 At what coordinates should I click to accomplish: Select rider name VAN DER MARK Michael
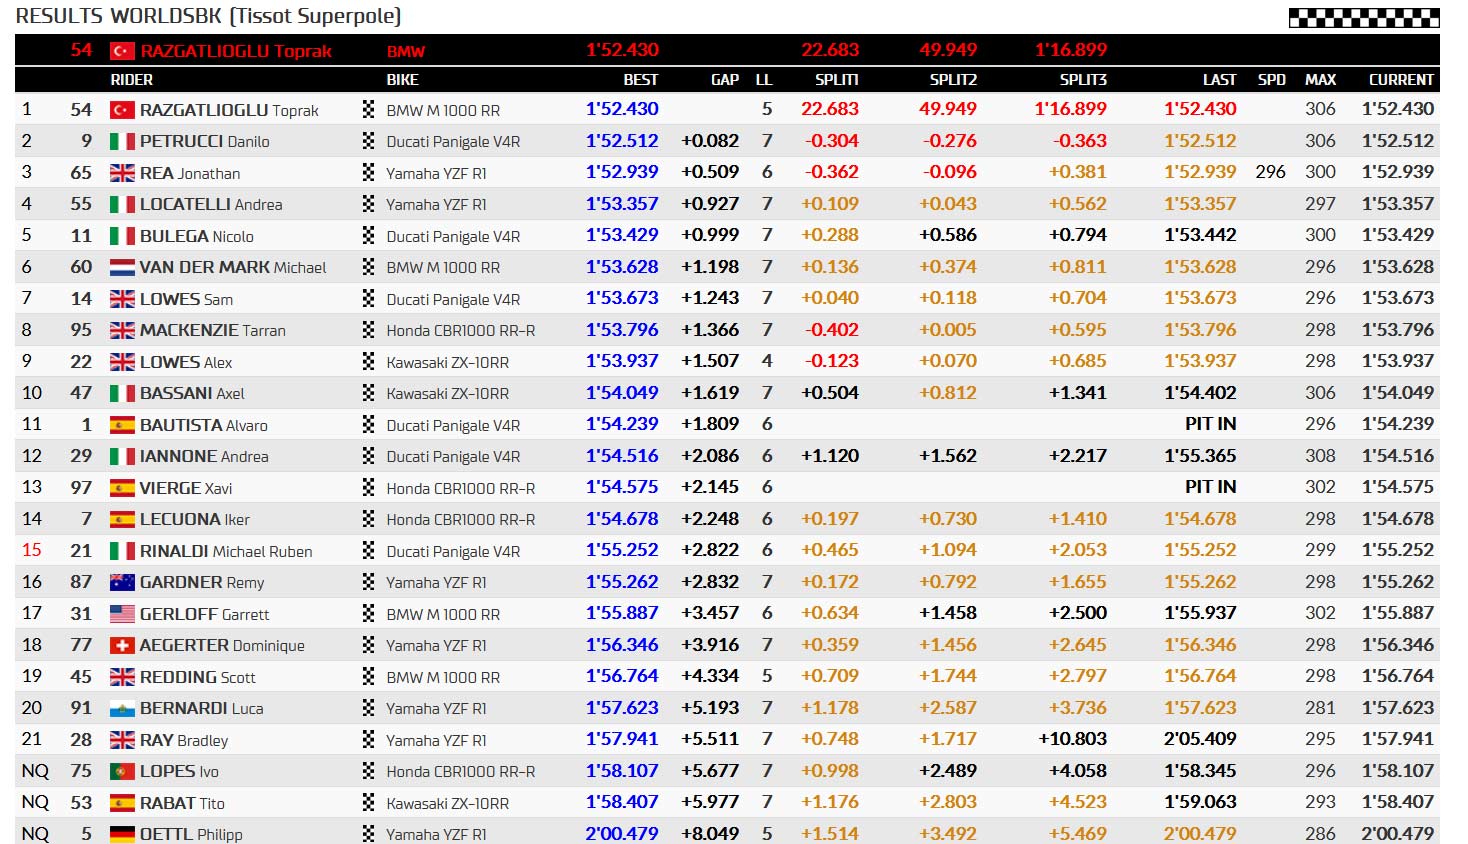233,268
